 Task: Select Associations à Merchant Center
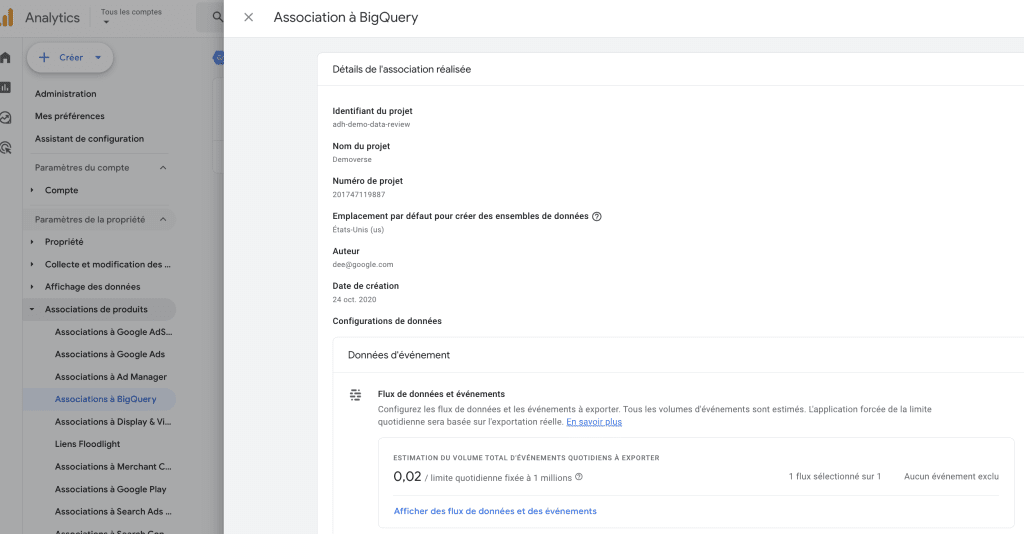pos(113,467)
